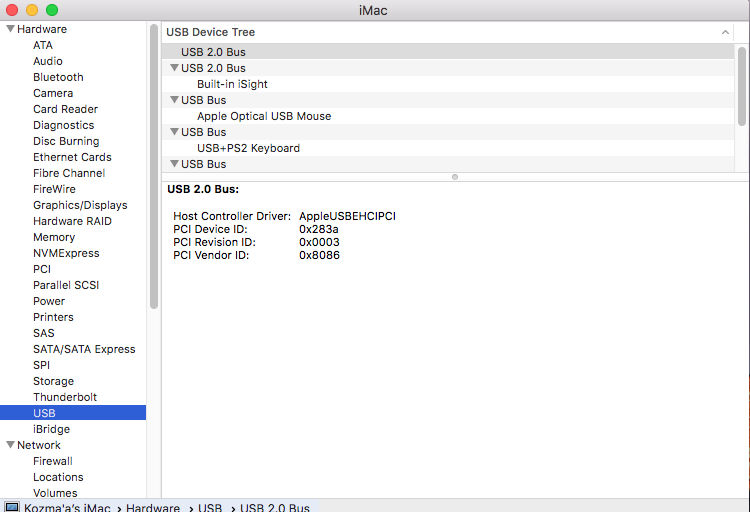
Task: Click the PCI Vendor ID value 0x8086
Action: point(320,256)
